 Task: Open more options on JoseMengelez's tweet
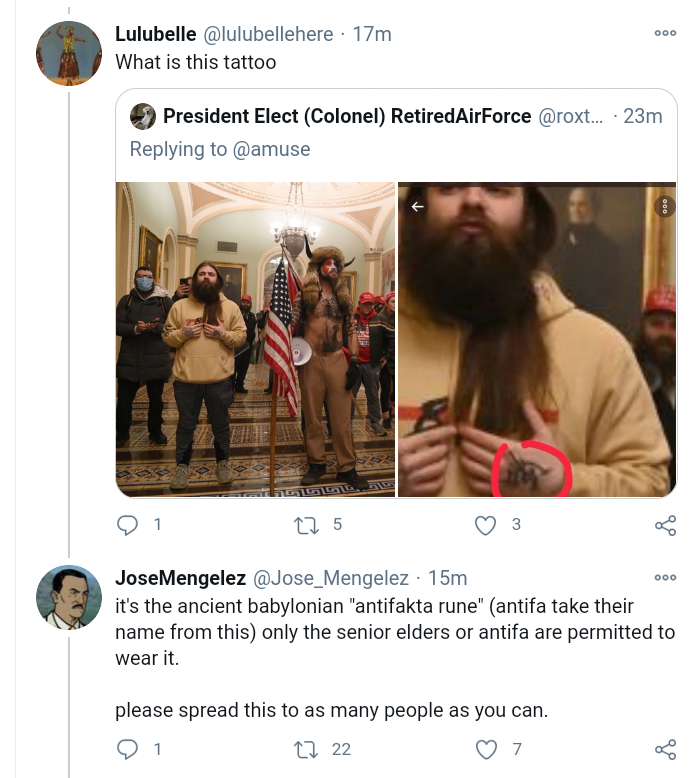coord(664,578)
